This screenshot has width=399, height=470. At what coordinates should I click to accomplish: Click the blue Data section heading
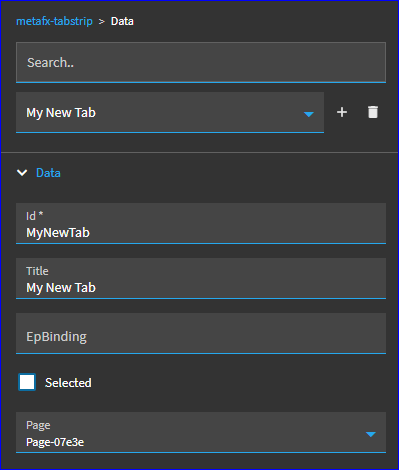[x=48, y=173]
